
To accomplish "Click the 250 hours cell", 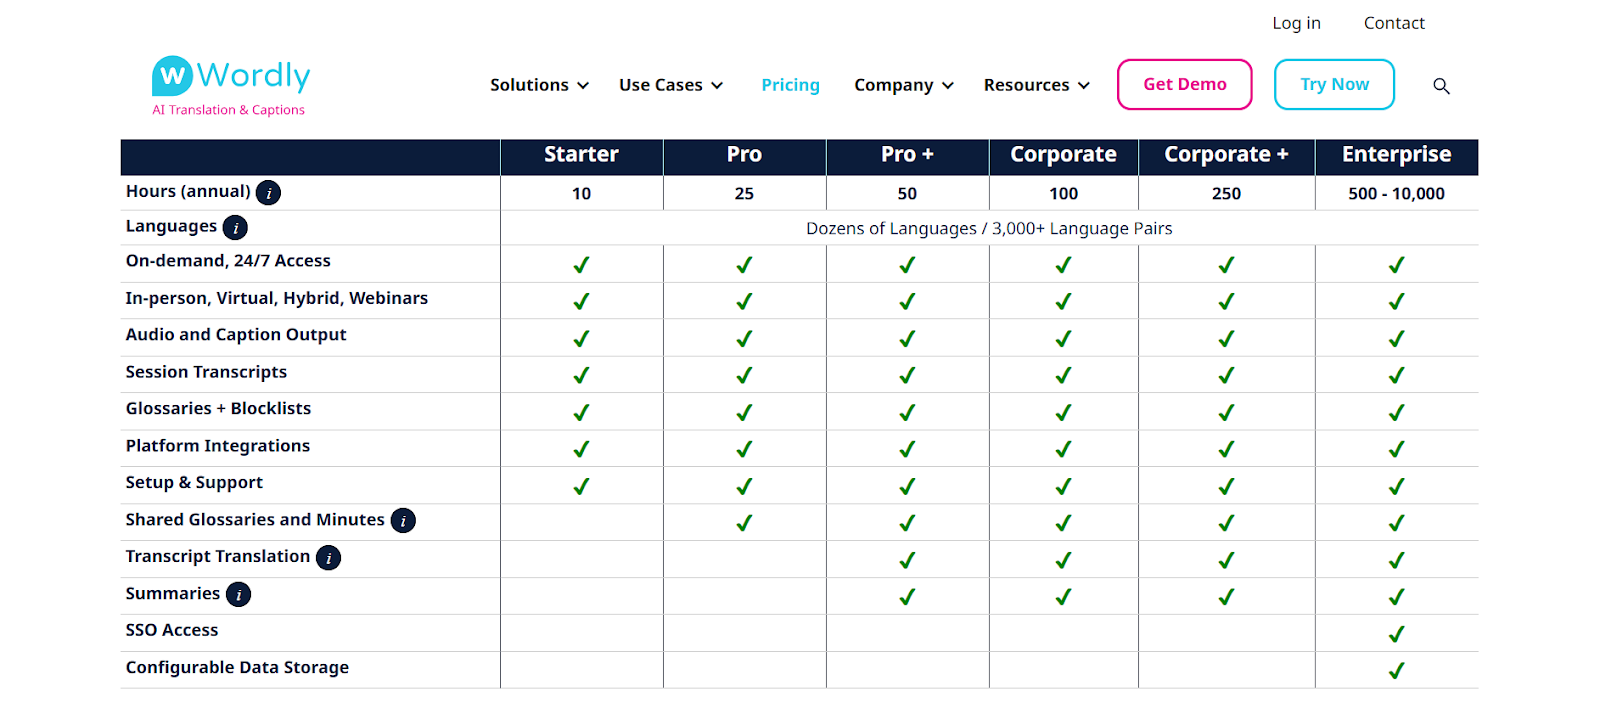I will tap(1226, 194).
